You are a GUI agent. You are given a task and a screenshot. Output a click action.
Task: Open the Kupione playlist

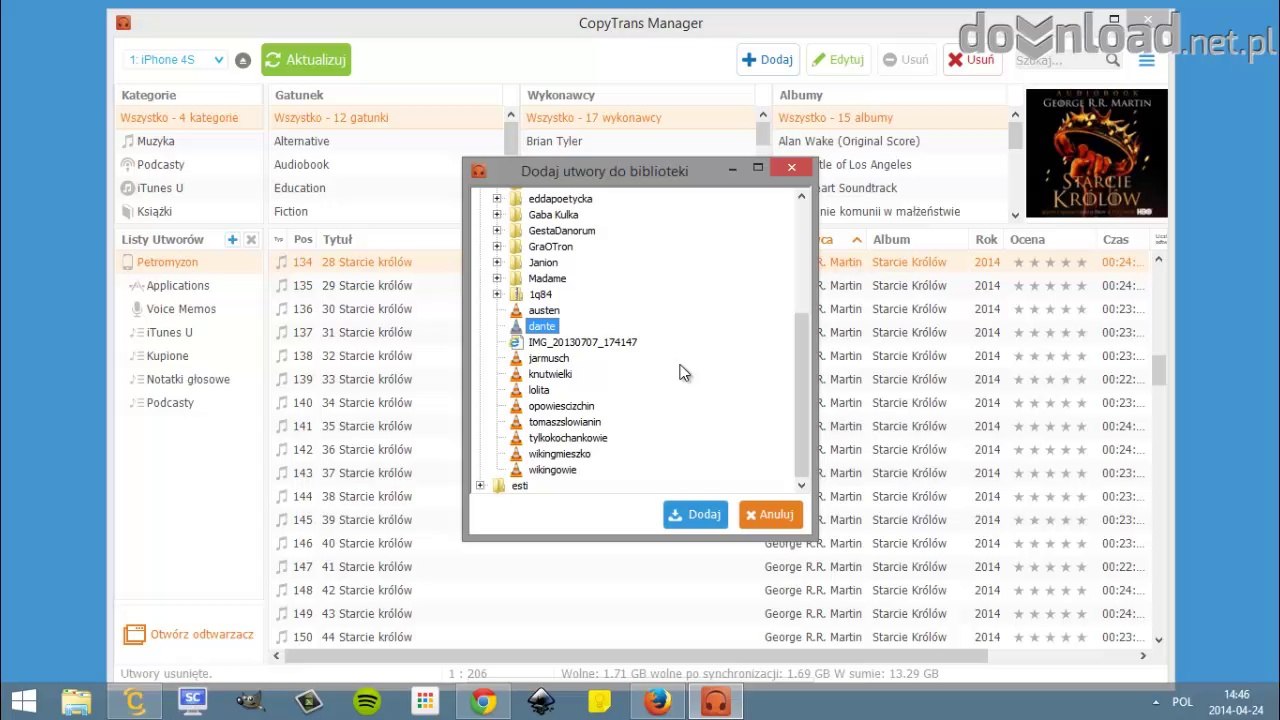click(x=167, y=356)
